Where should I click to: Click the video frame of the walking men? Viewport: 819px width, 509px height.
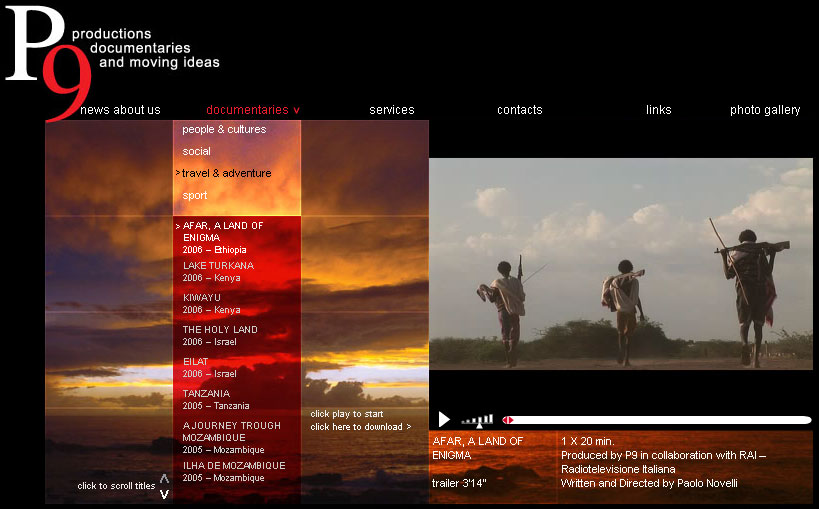coord(620,265)
